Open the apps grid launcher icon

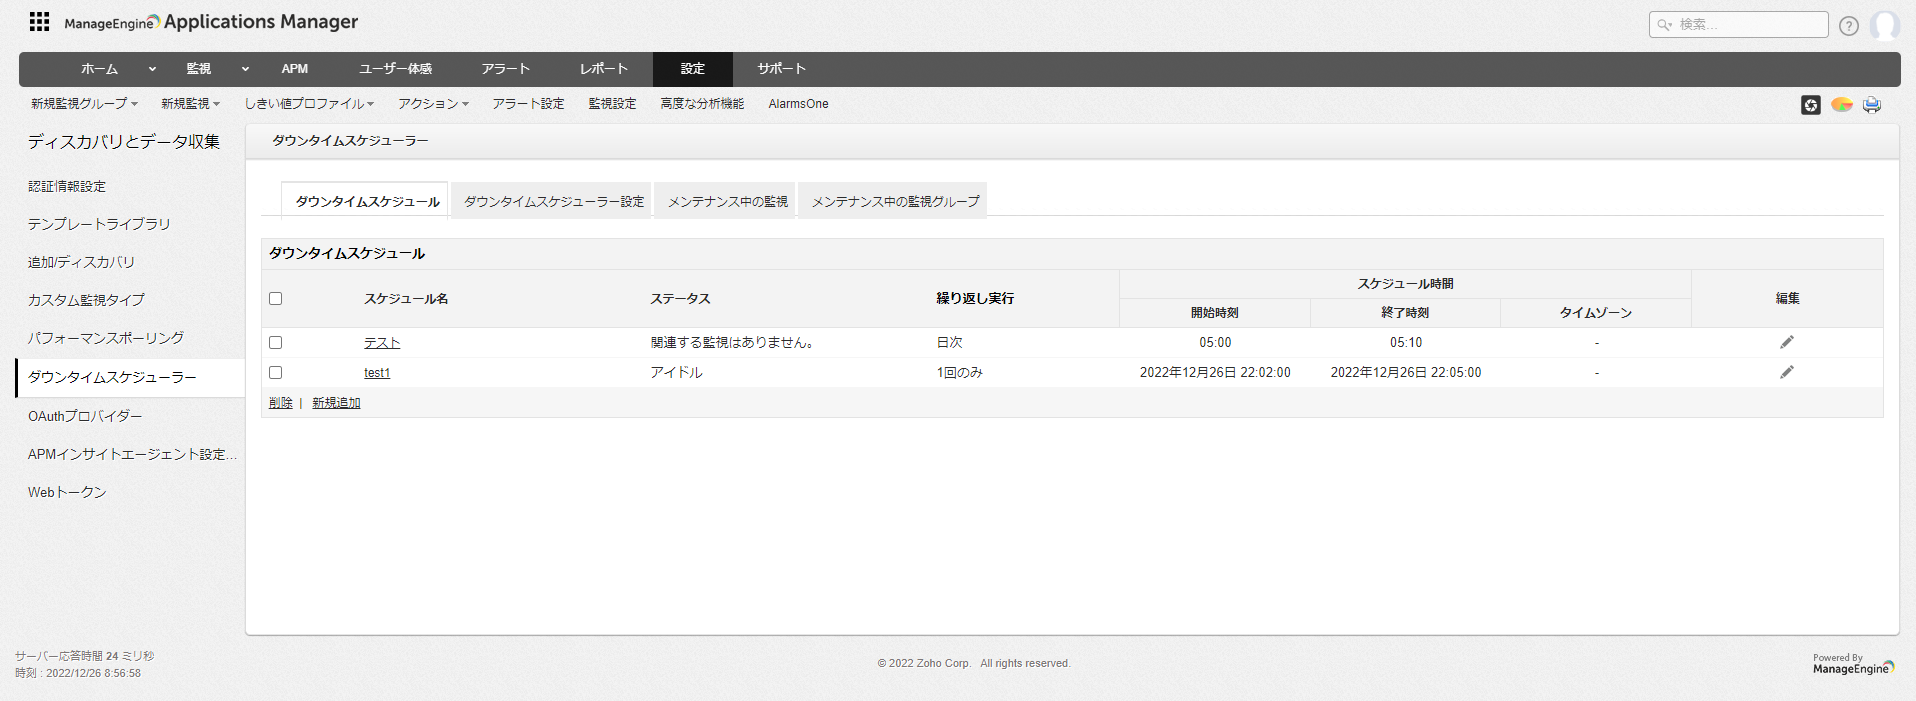point(39,22)
